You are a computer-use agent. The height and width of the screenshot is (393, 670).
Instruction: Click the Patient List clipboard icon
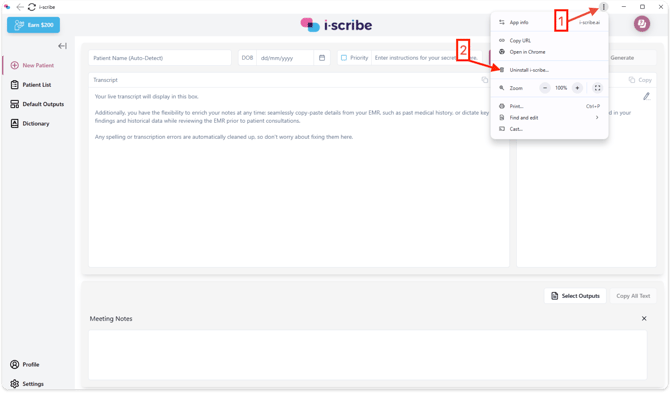coord(15,85)
